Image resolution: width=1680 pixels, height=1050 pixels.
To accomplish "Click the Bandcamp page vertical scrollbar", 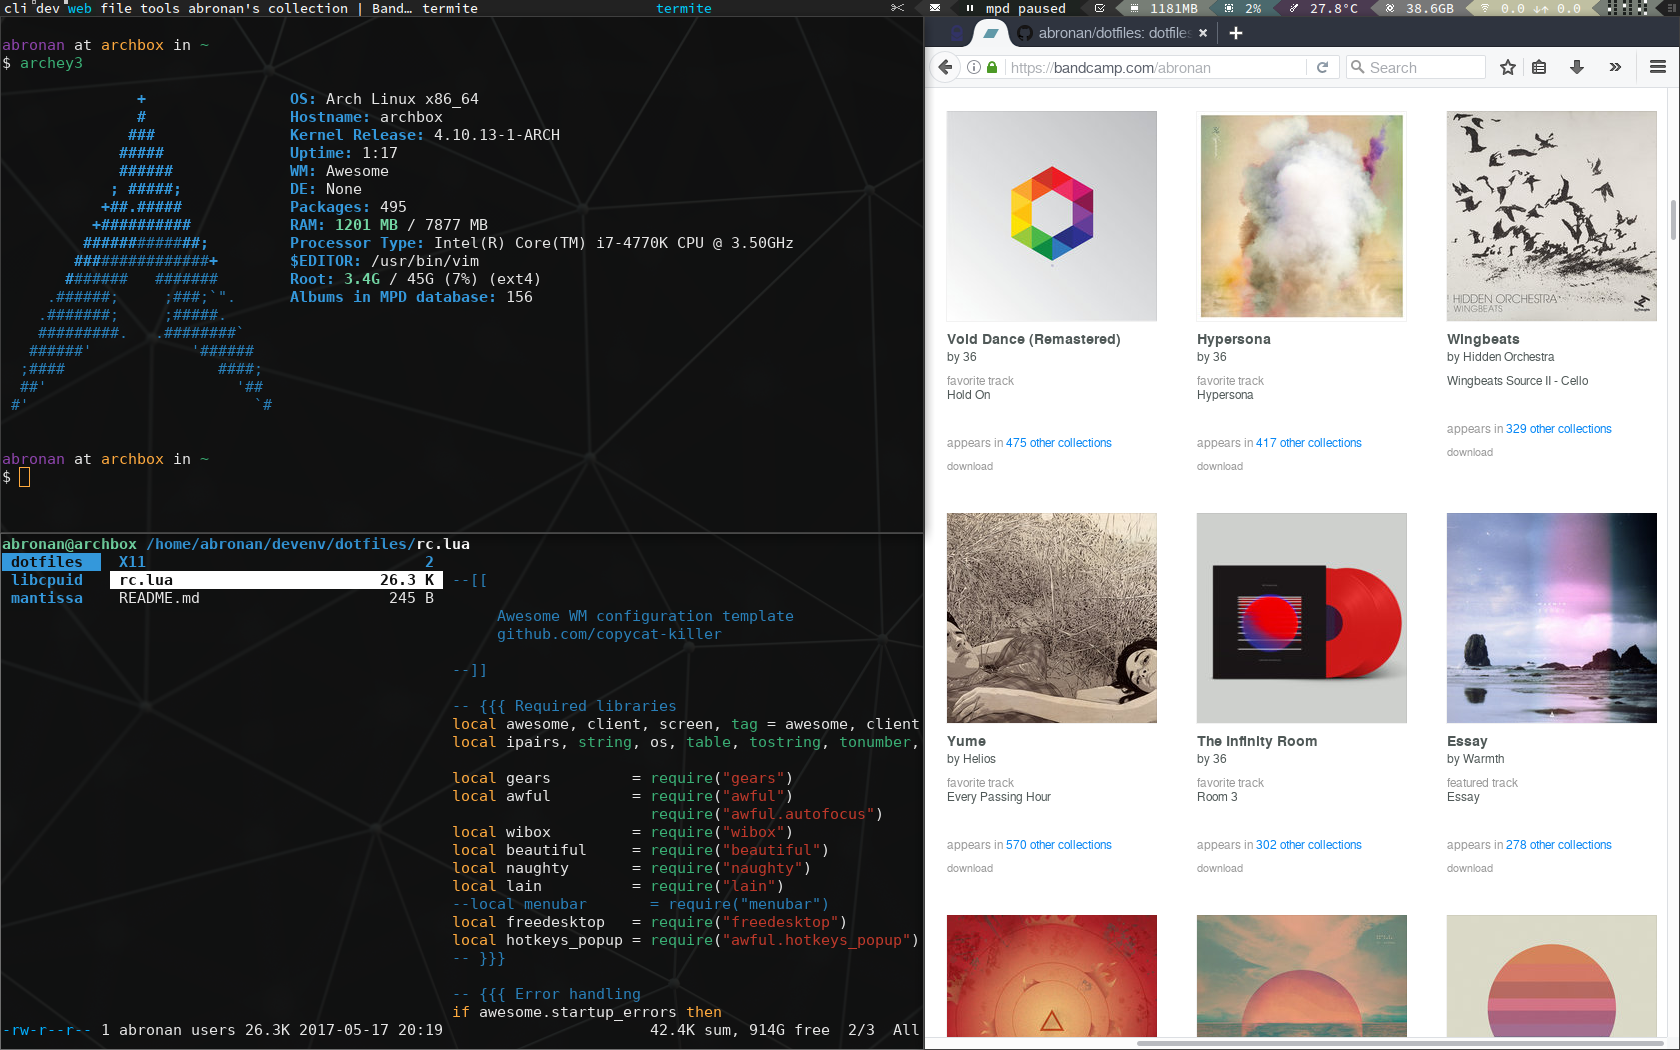I will coord(1673,220).
